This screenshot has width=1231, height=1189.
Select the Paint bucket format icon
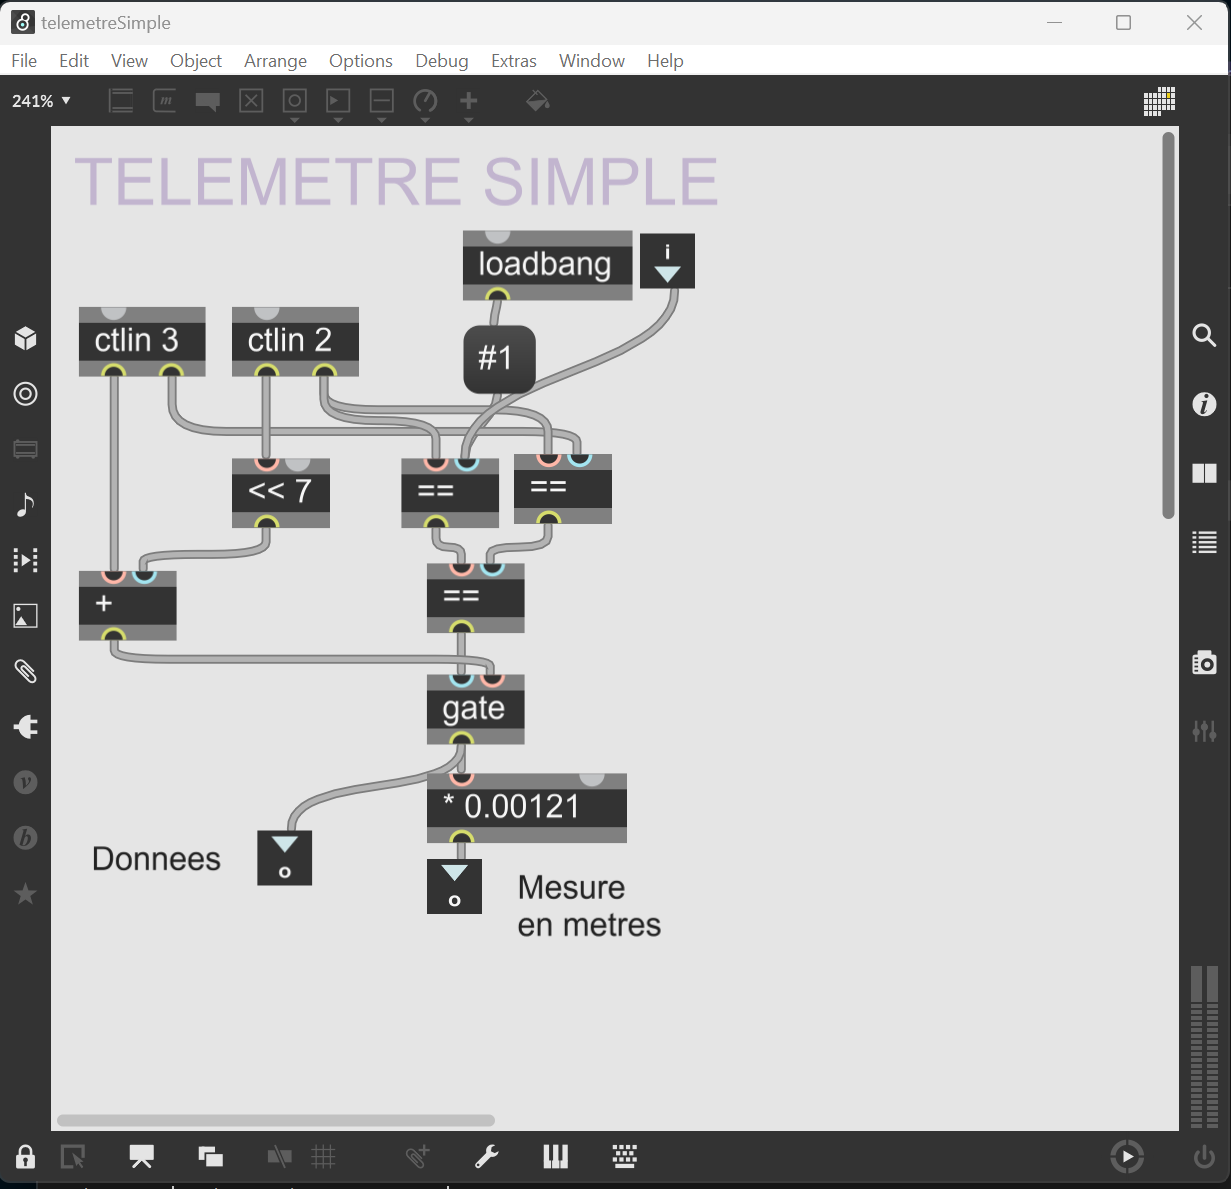[538, 101]
